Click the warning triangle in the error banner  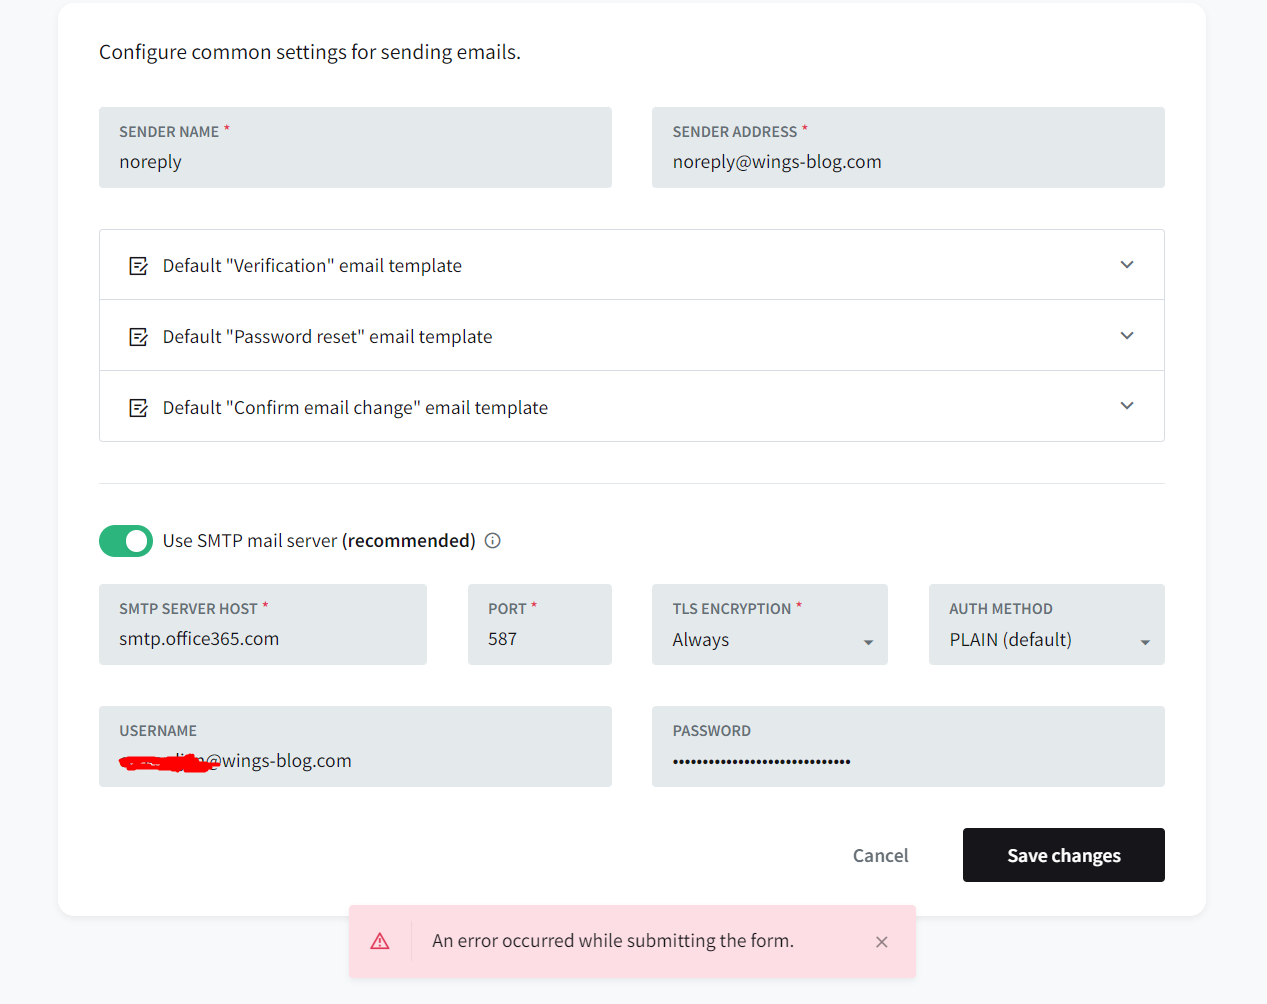coord(380,940)
